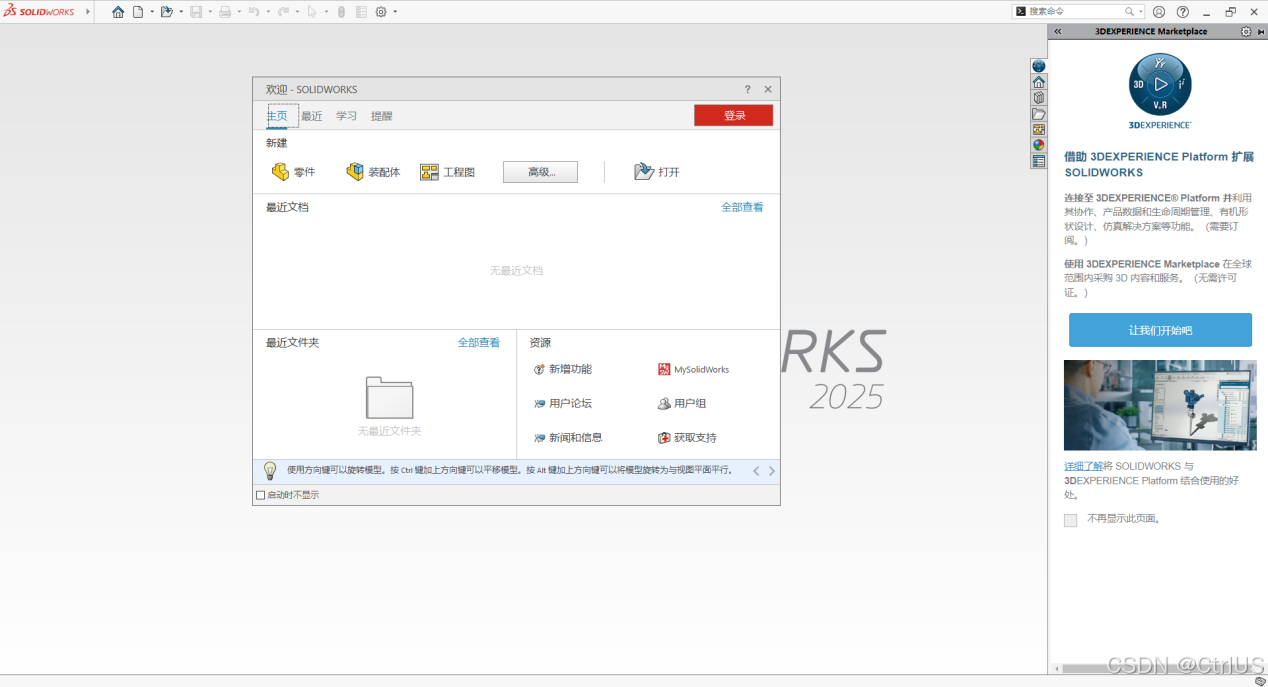
Task: Expand SOLIDWORKS menu arrow beside logo
Action: (88, 12)
